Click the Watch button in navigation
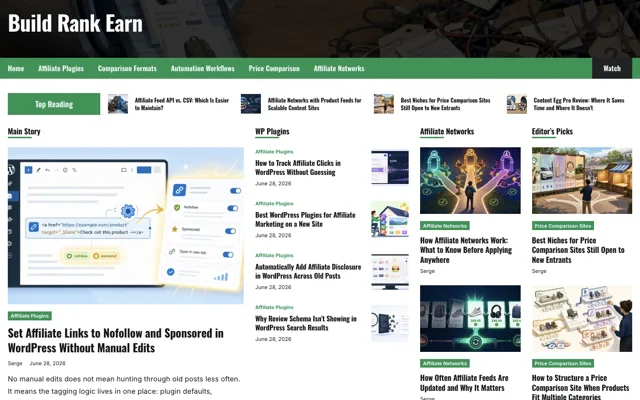Screen dimensions: 640x400 click(x=612, y=68)
